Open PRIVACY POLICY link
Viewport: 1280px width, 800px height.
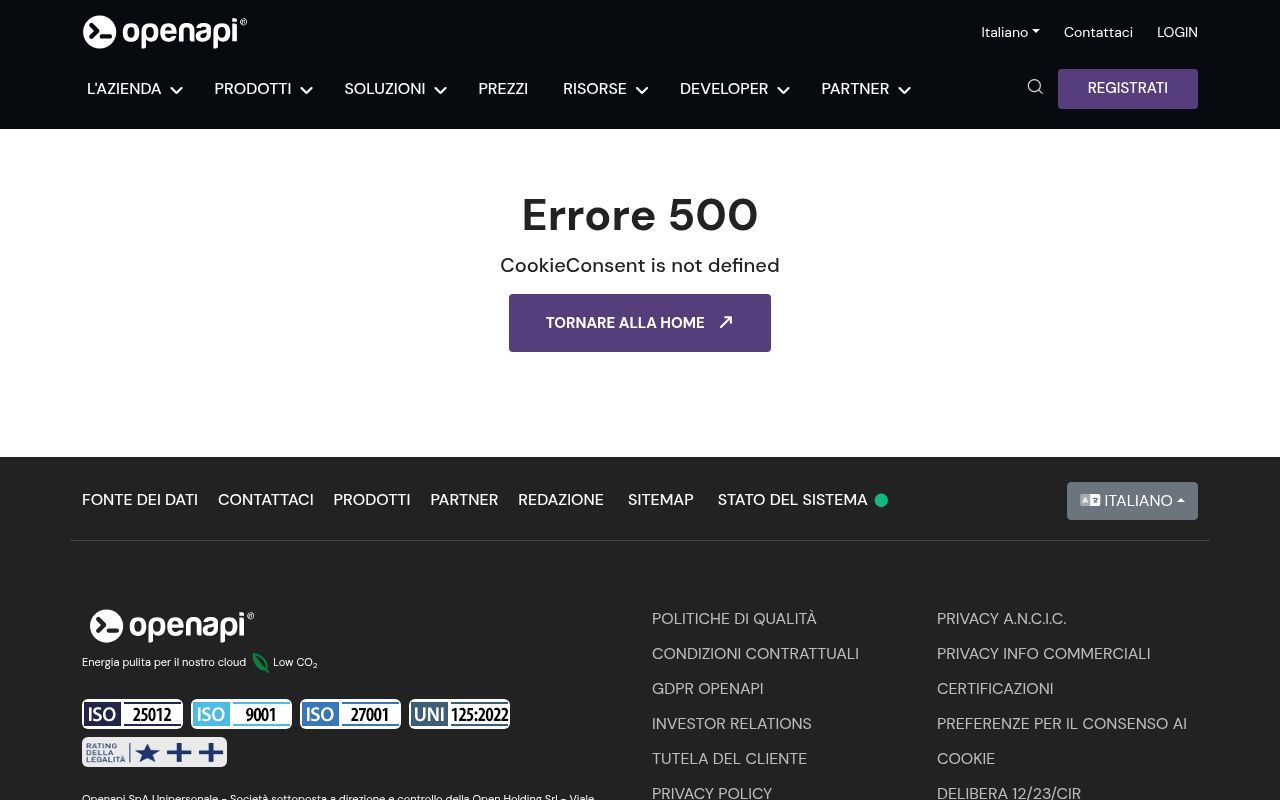pyautogui.click(x=712, y=793)
